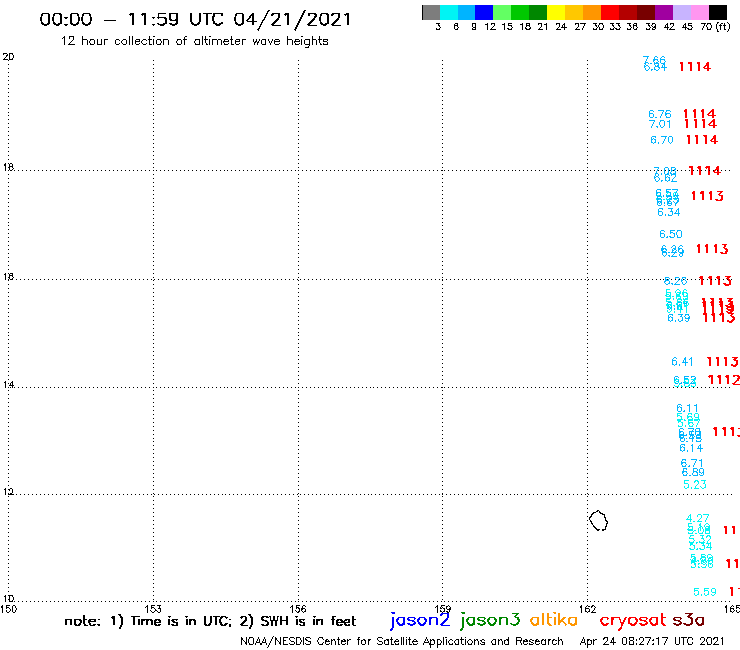The image size is (740, 650).
Task: Click the black swatch ending the scale
Action: (x=718, y=12)
